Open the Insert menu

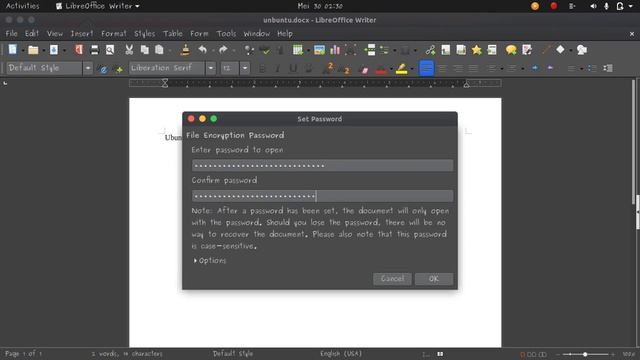pyautogui.click(x=82, y=33)
